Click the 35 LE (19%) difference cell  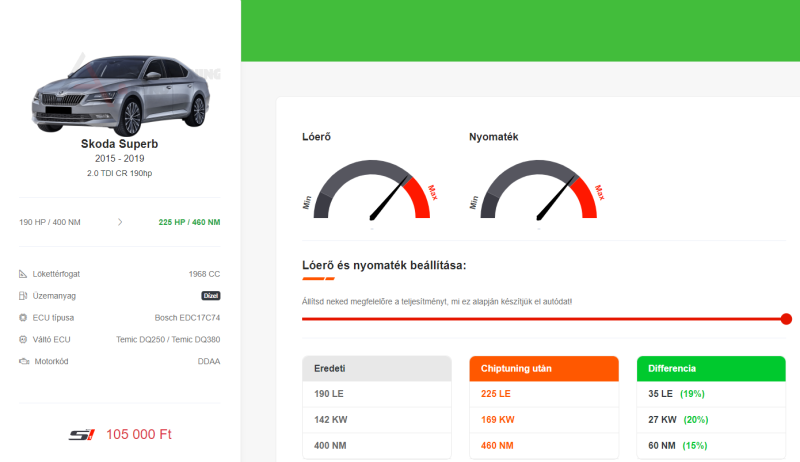(711, 394)
